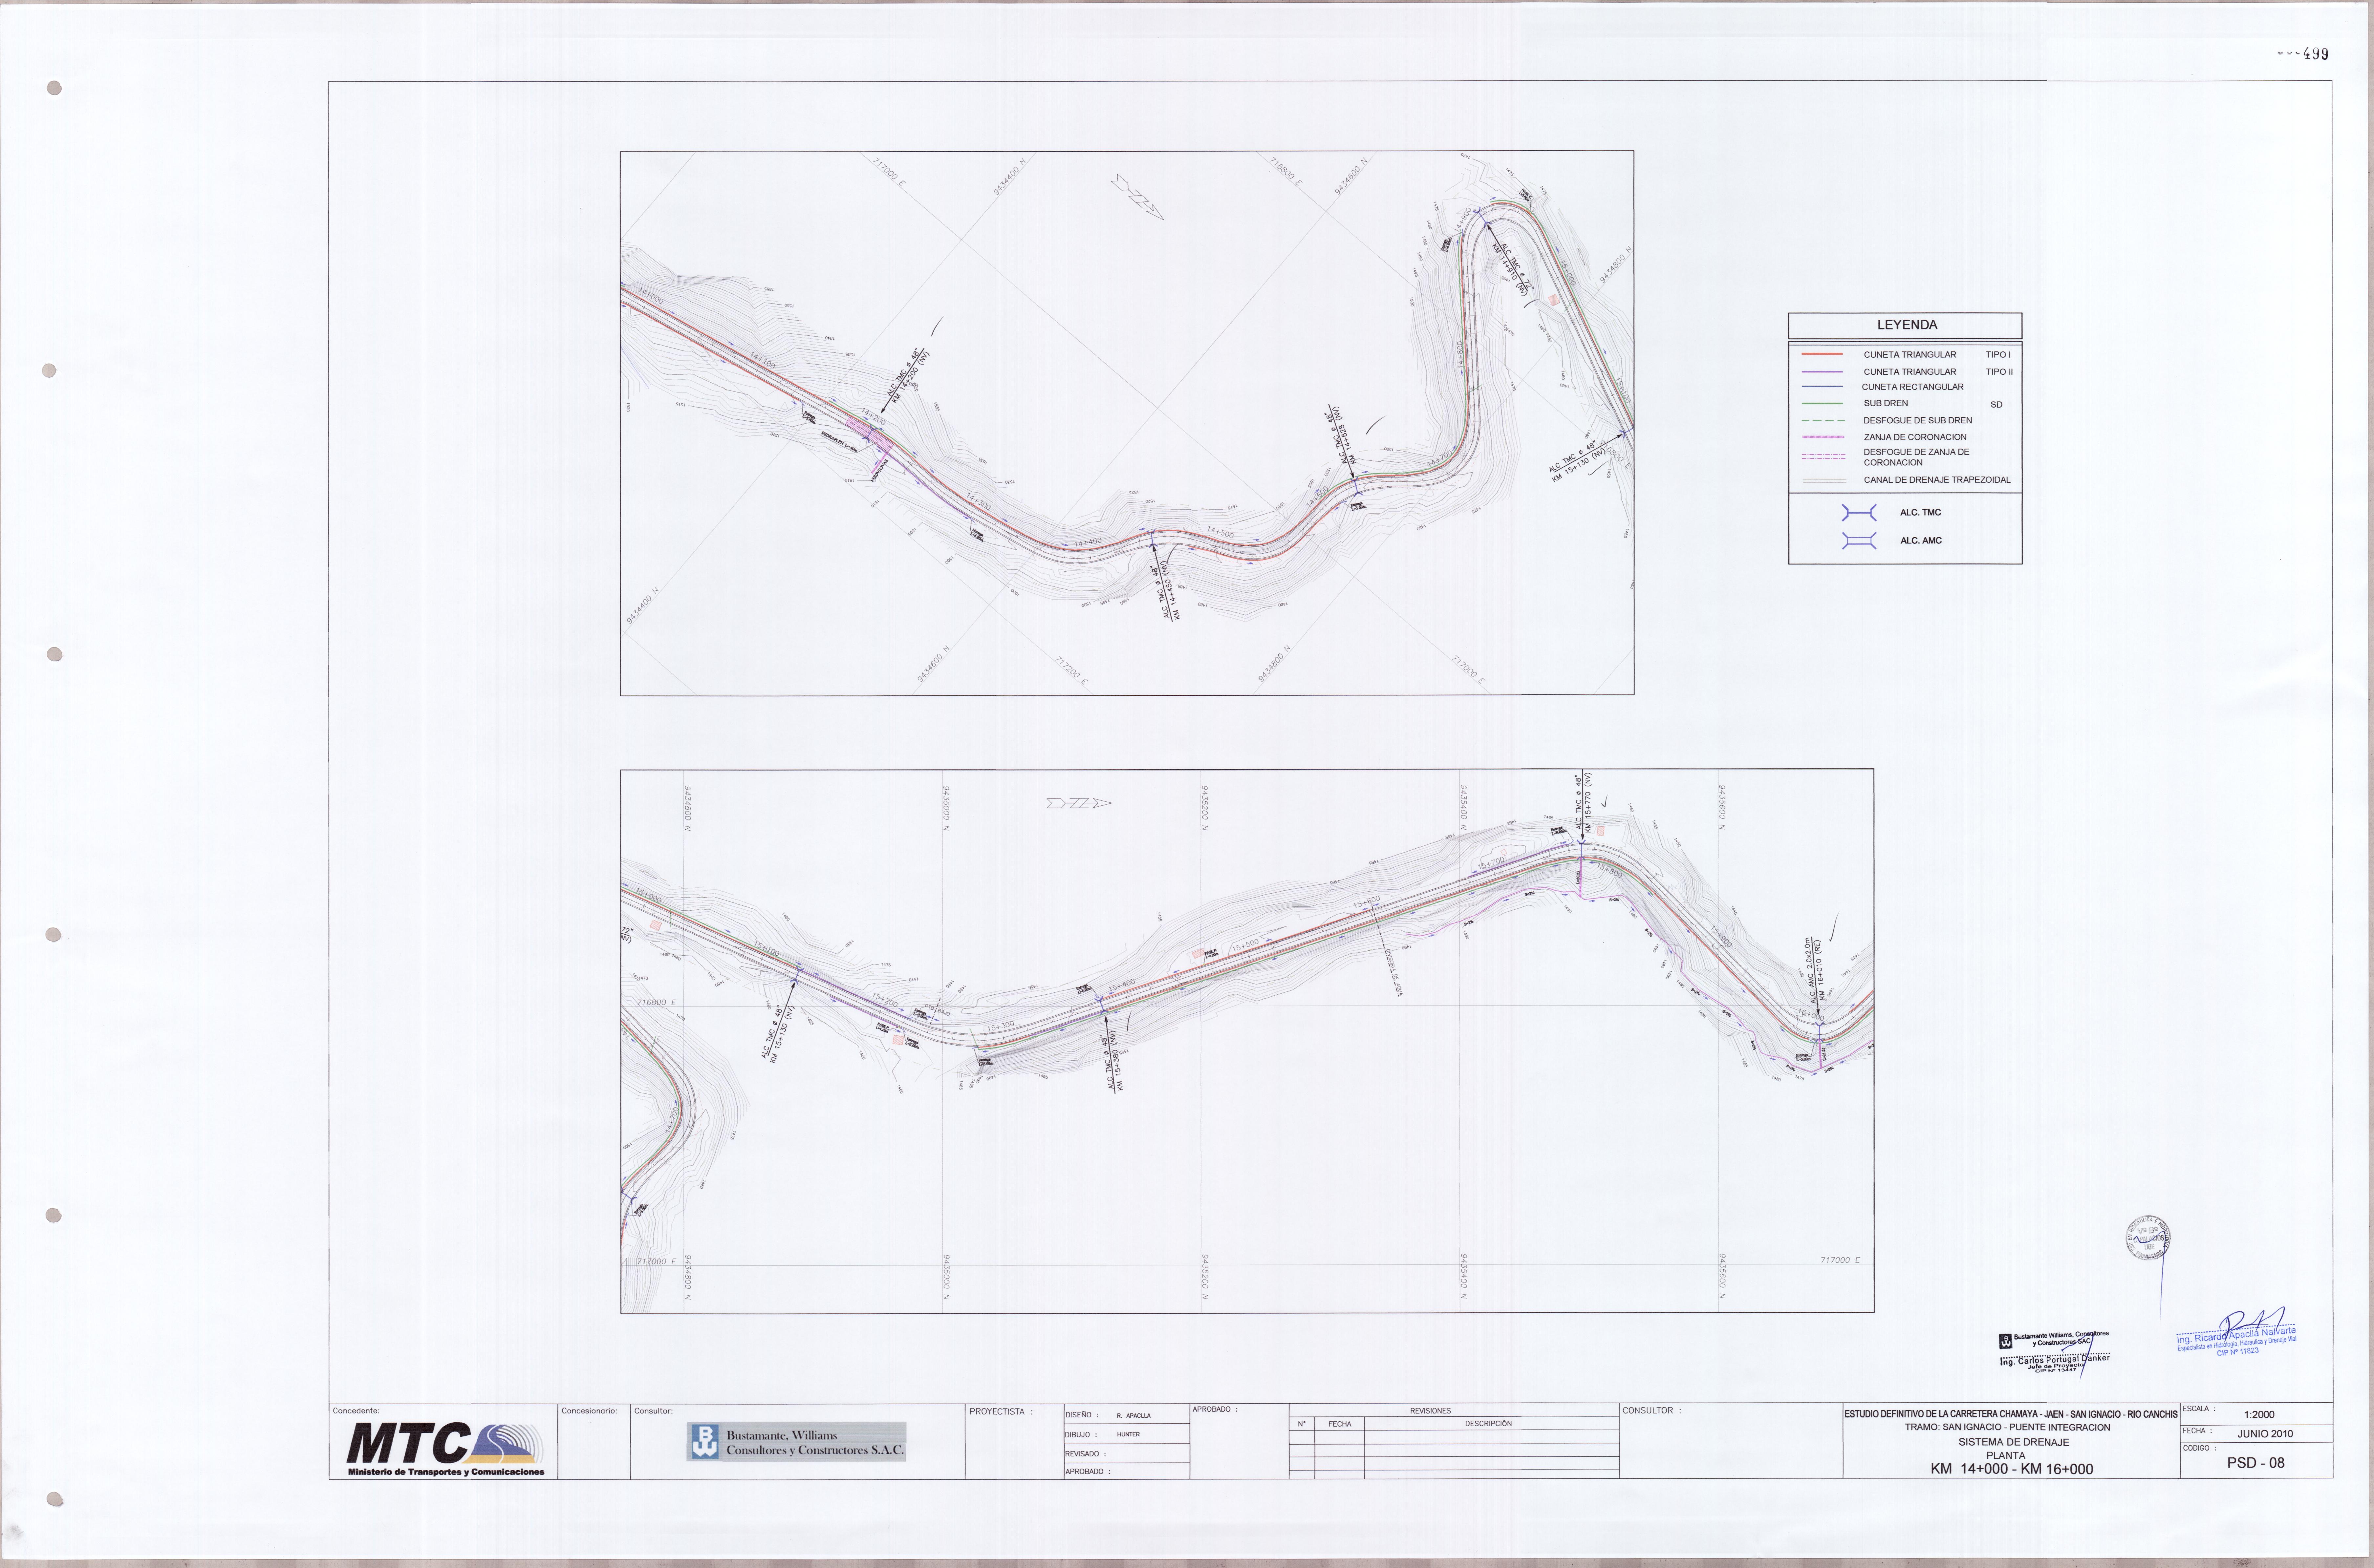Click the ALC. AMC culvert symbol in legend

[1859, 541]
